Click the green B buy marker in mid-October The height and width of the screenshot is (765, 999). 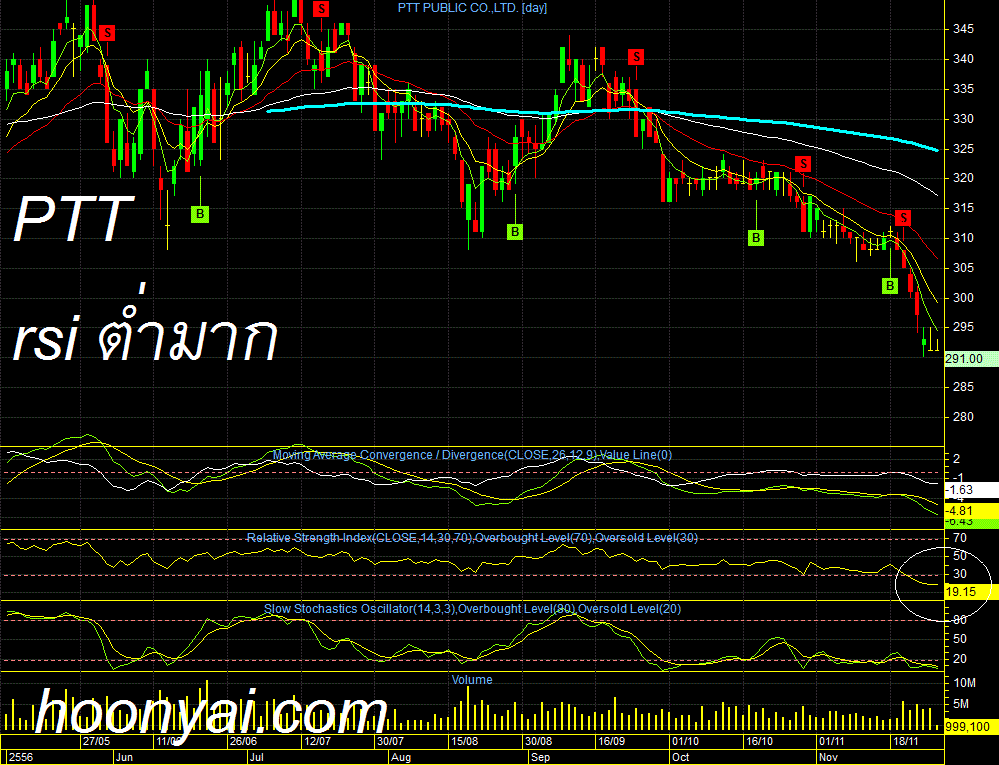(x=756, y=238)
